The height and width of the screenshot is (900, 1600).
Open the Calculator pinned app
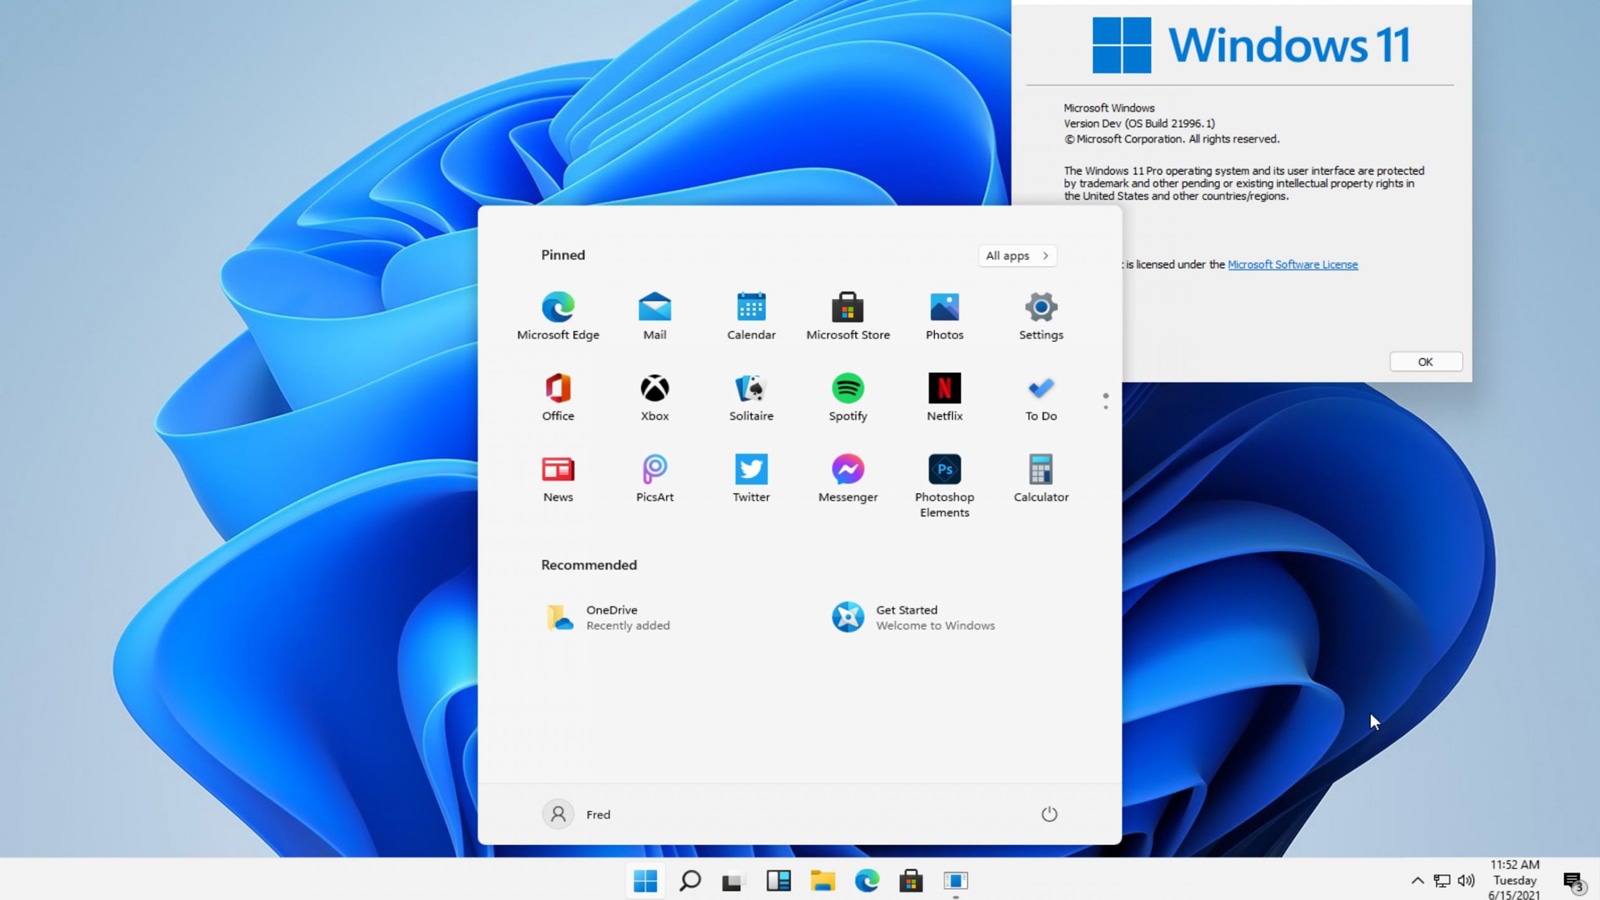(1040, 470)
